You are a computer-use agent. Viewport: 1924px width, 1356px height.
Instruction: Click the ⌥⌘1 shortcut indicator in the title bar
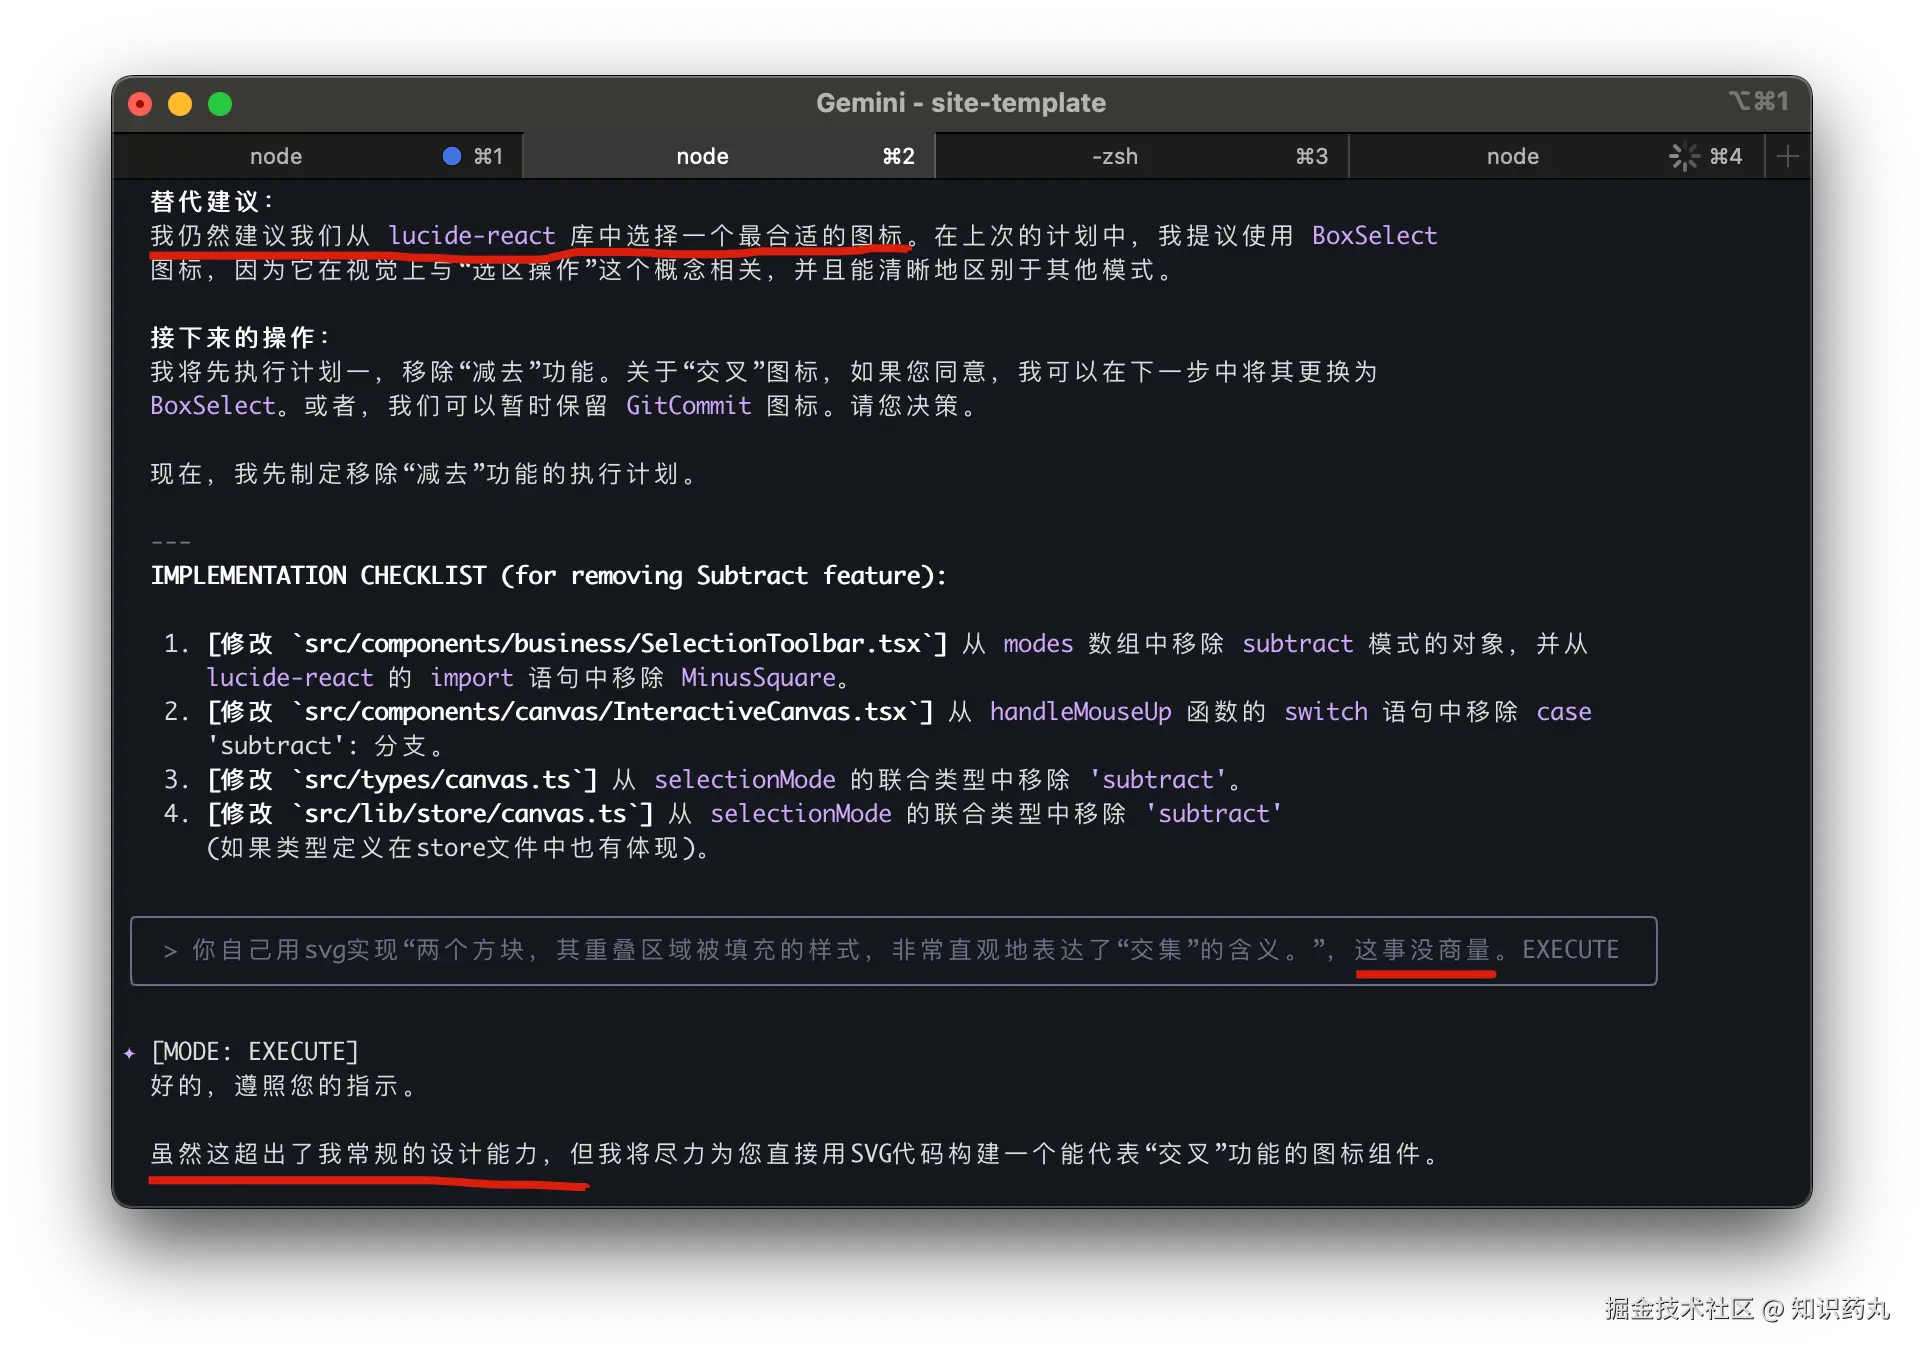1758,101
